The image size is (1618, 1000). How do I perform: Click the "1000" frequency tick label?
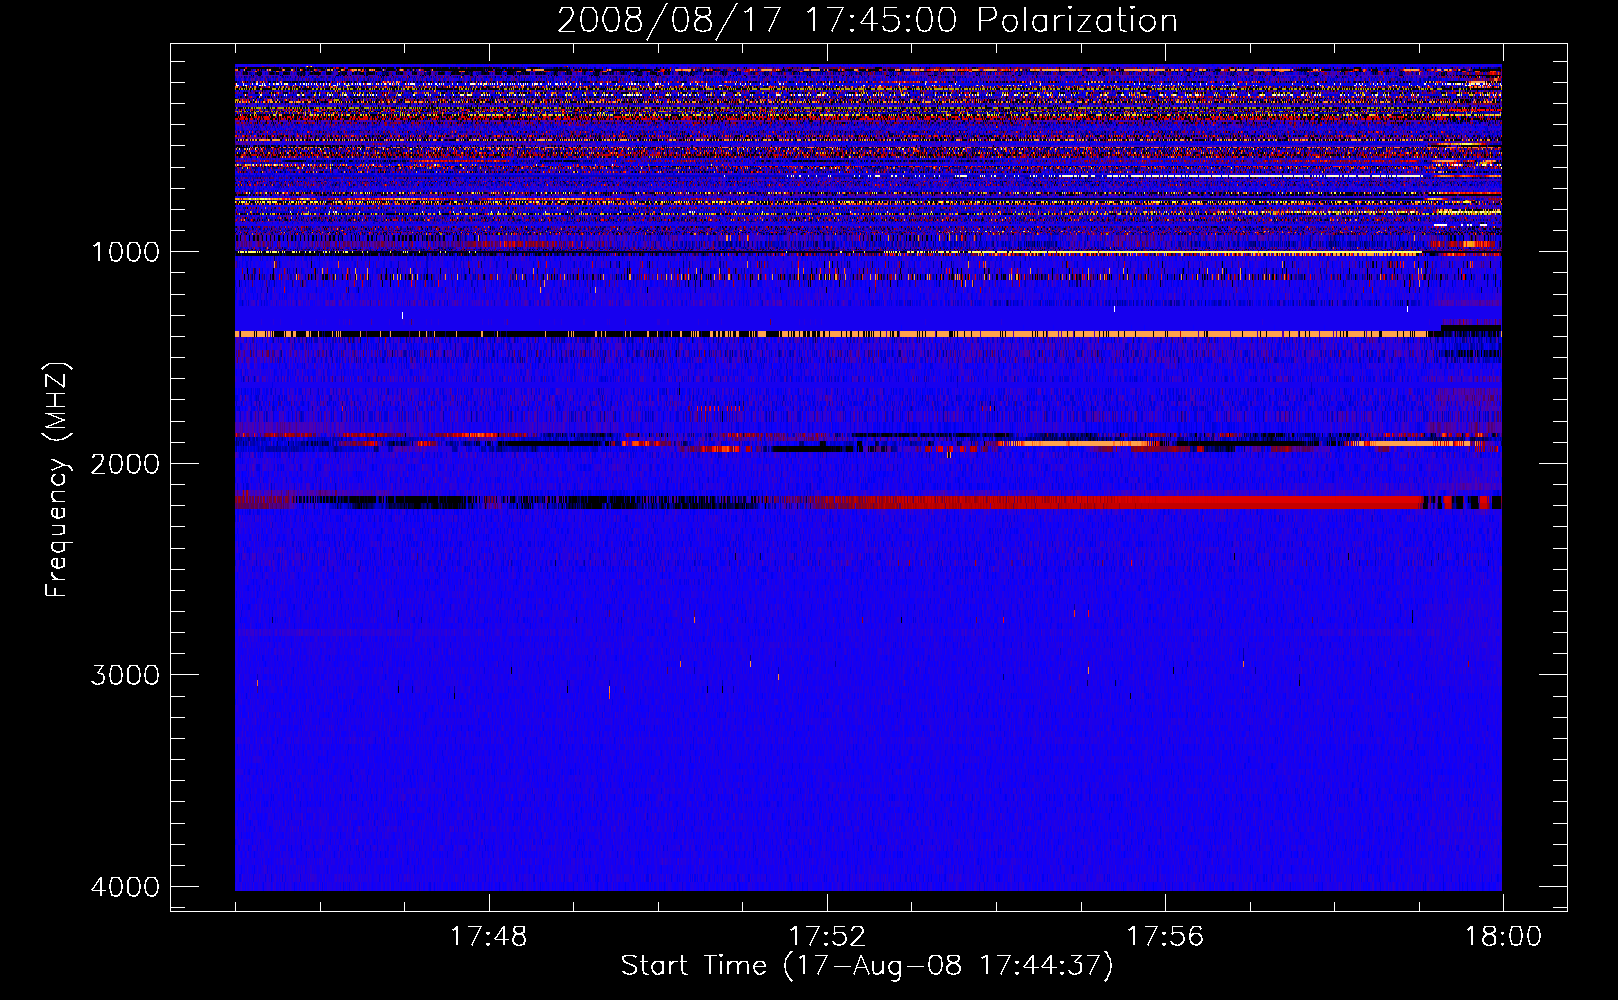125,251
